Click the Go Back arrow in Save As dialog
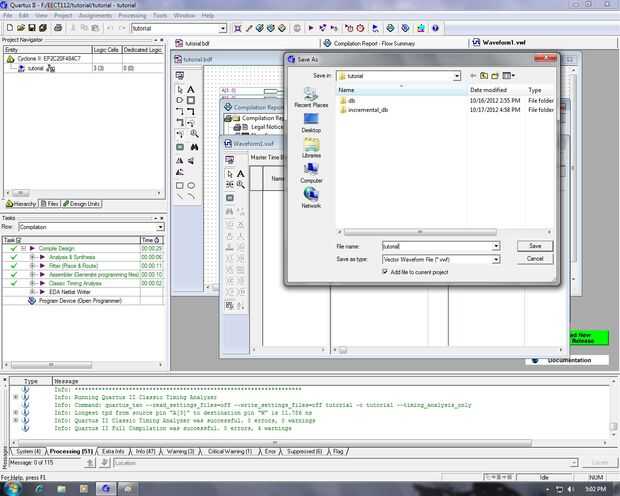The width and height of the screenshot is (620, 496). click(x=473, y=76)
